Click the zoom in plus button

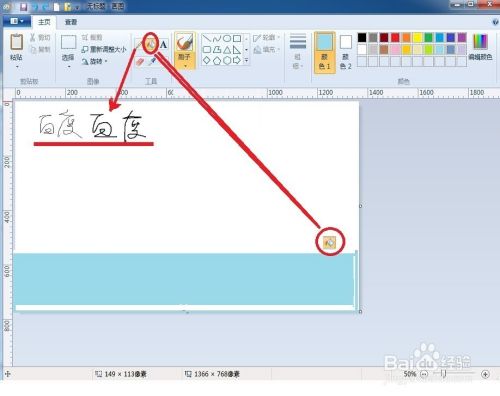click(x=485, y=374)
